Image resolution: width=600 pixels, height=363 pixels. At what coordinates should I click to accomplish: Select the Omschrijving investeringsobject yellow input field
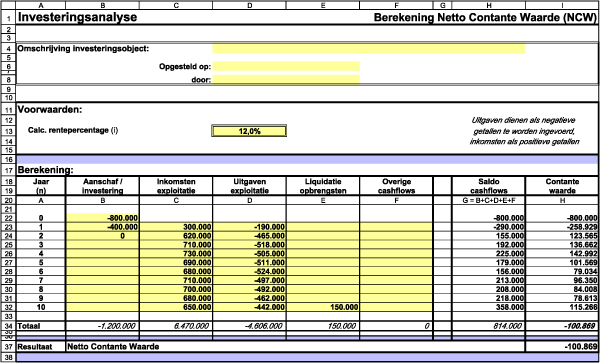point(369,49)
